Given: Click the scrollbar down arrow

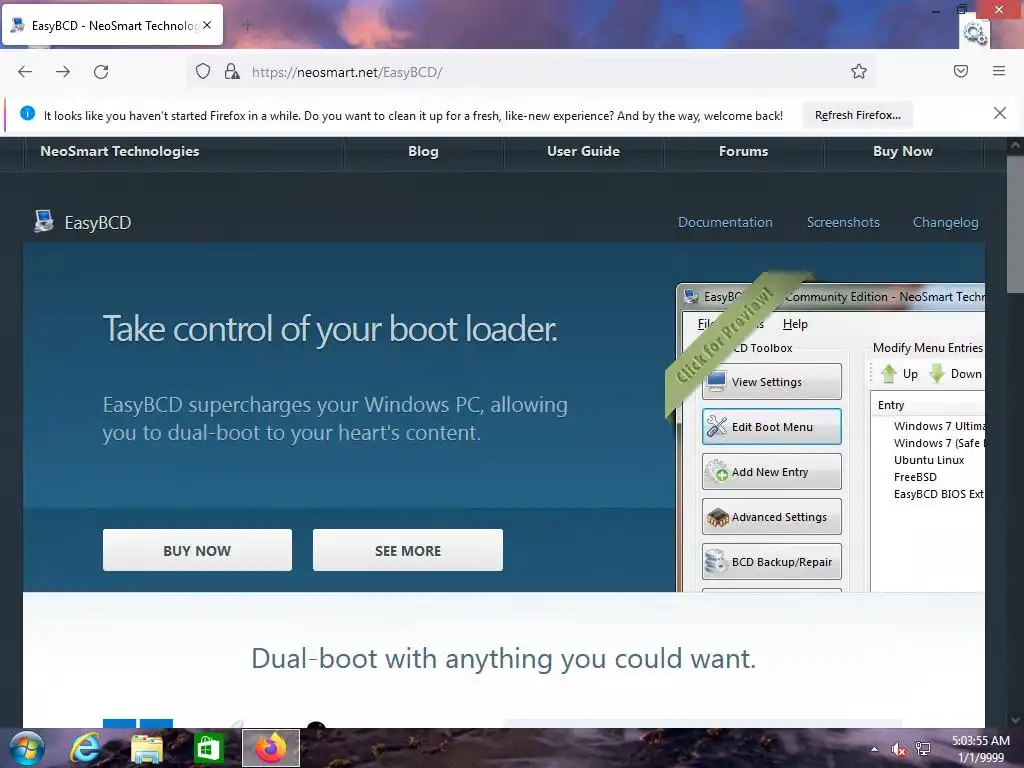Looking at the screenshot, I should (x=1014, y=719).
